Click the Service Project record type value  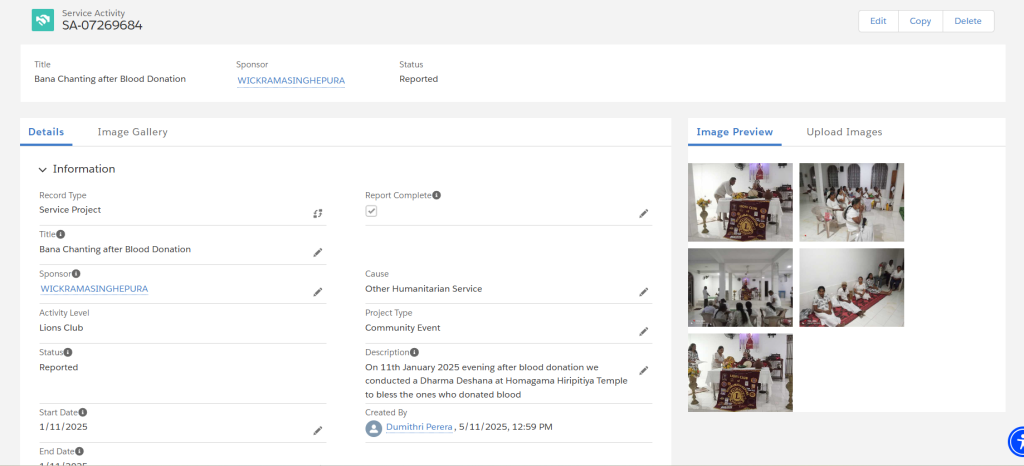(70, 210)
